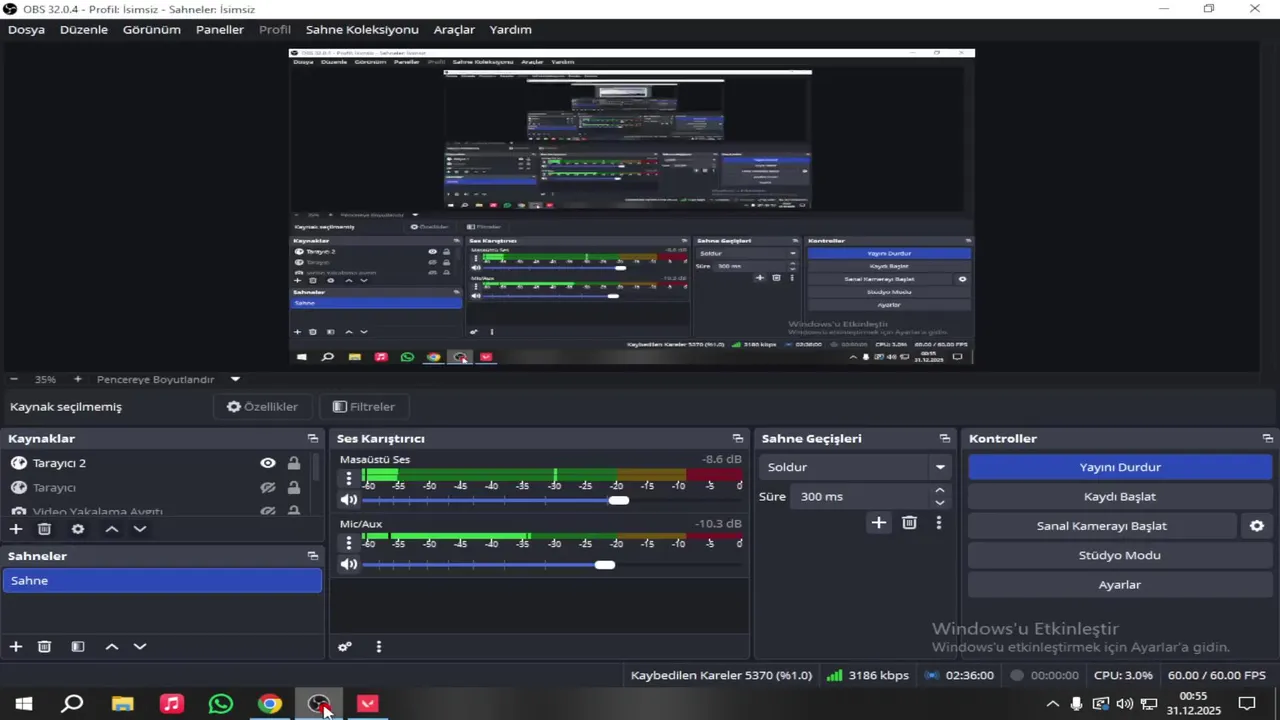Add a new scene with the Sahneler plus icon
The width and height of the screenshot is (1280, 720).
(16, 647)
